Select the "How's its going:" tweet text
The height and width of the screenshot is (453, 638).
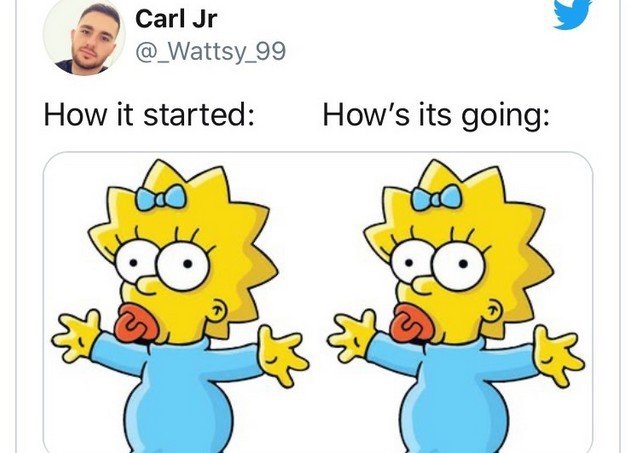point(436,116)
